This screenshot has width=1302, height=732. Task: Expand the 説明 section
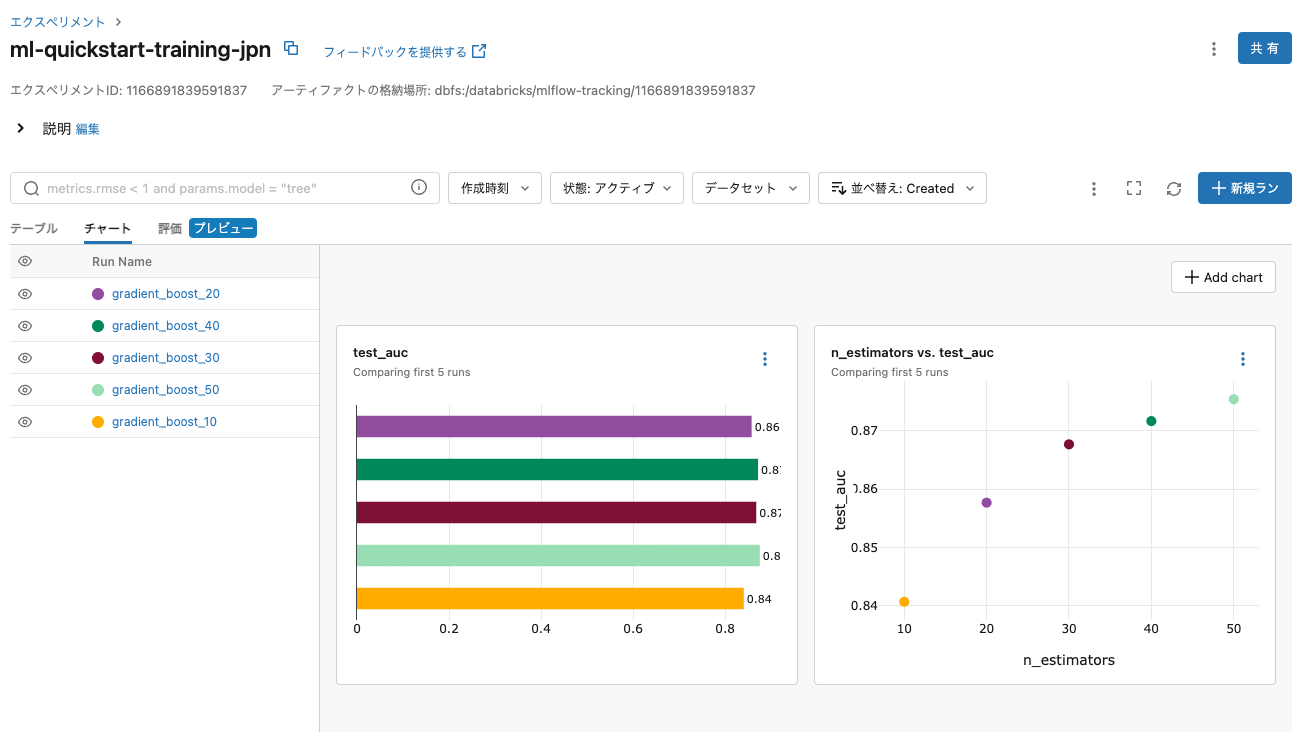tap(21, 128)
